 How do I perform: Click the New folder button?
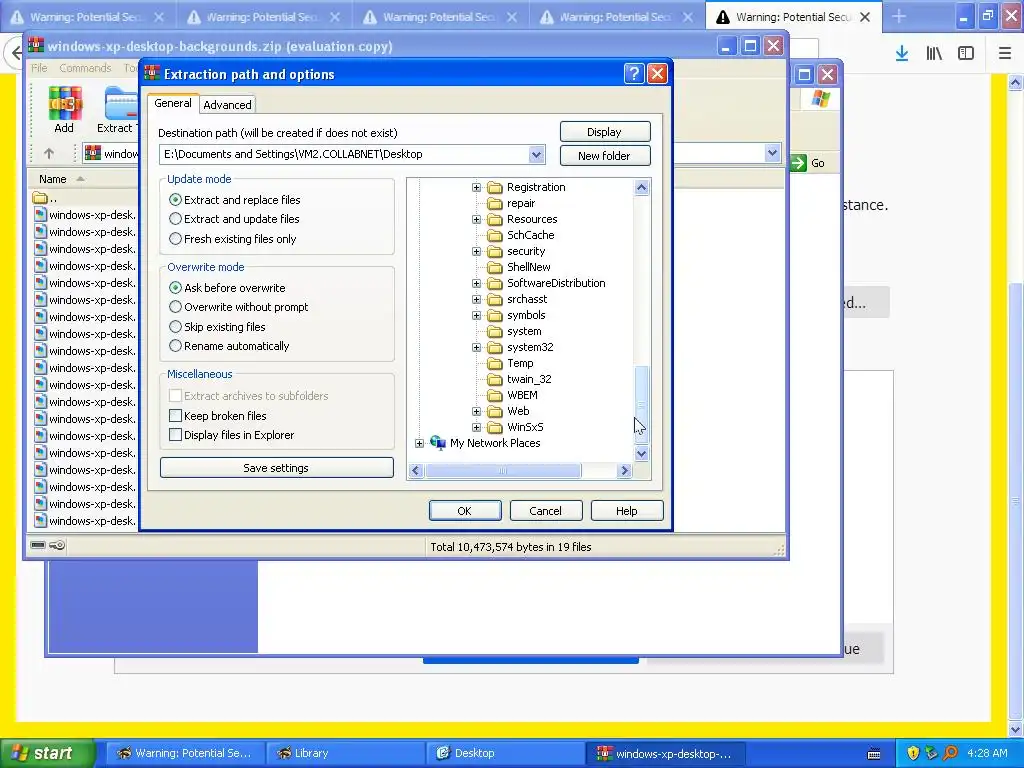pyautogui.click(x=605, y=156)
